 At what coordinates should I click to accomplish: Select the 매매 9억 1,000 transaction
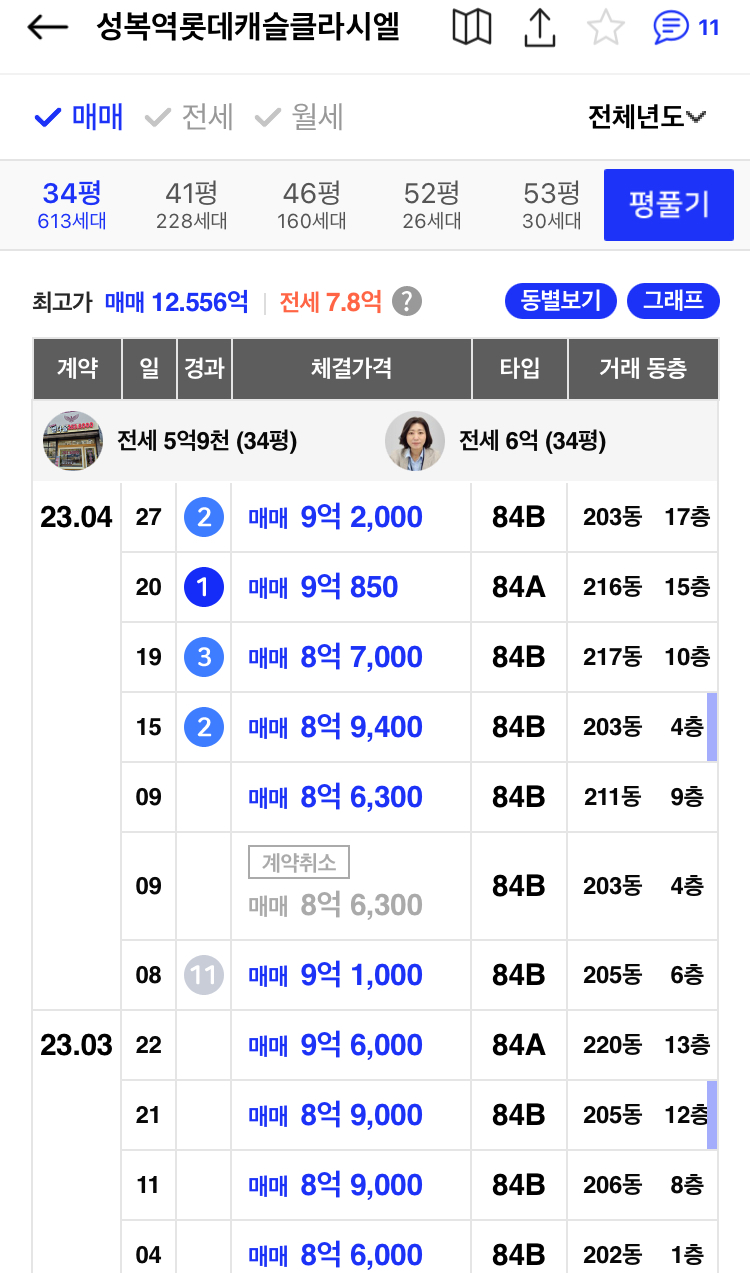coord(336,975)
